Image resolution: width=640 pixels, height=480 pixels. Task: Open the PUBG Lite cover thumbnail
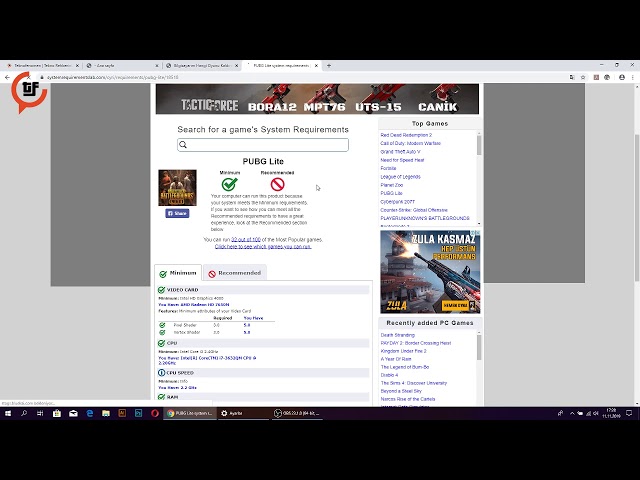[177, 187]
